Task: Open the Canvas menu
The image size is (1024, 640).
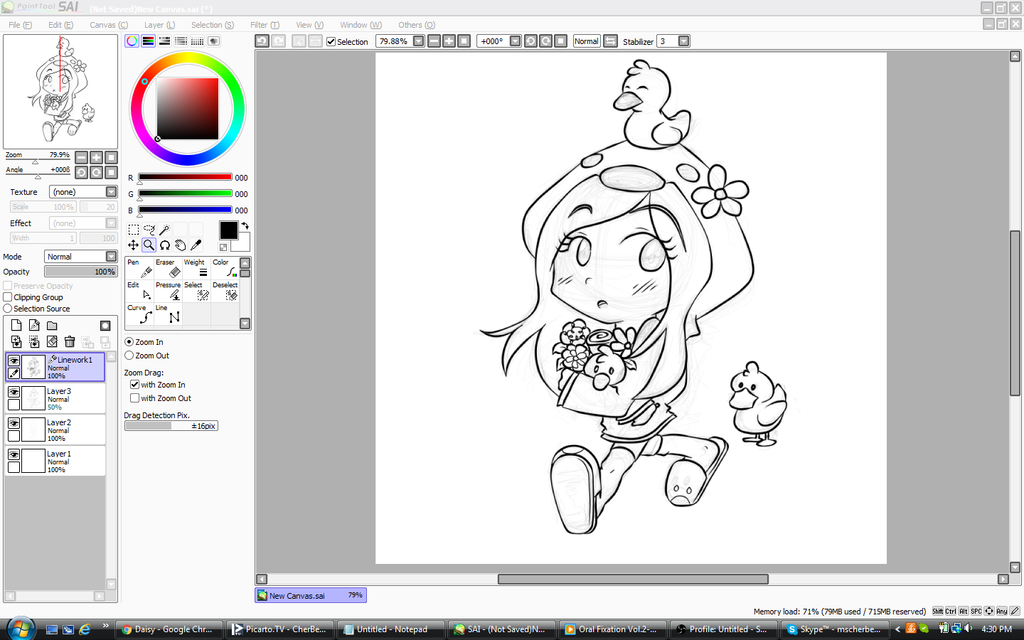Action: click(x=108, y=25)
